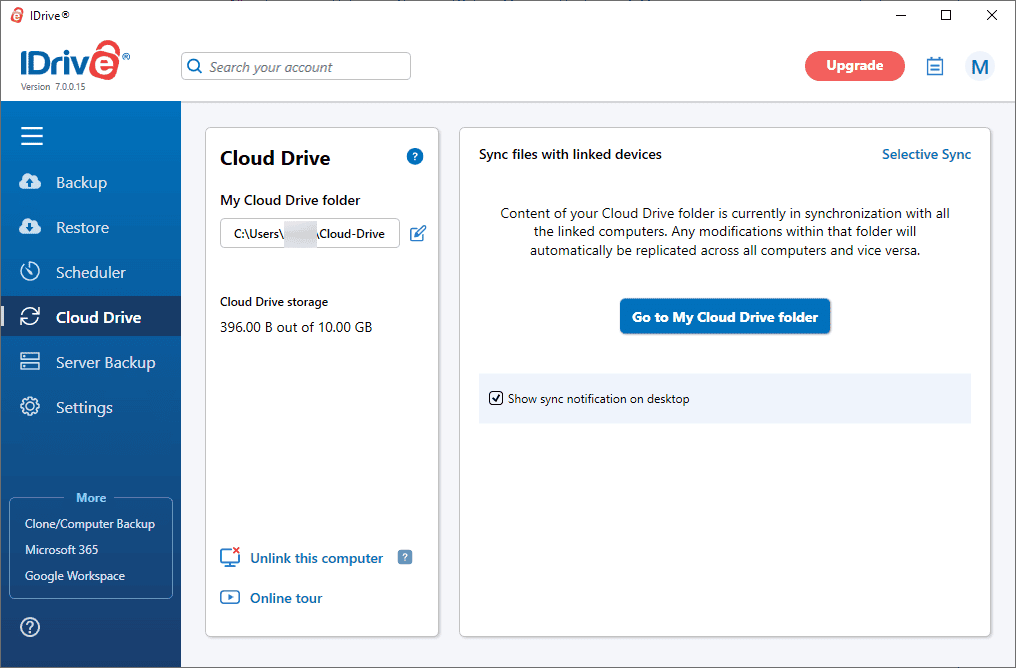This screenshot has height=668, width=1016.
Task: Open the Scheduler menu label
Action: (x=91, y=273)
